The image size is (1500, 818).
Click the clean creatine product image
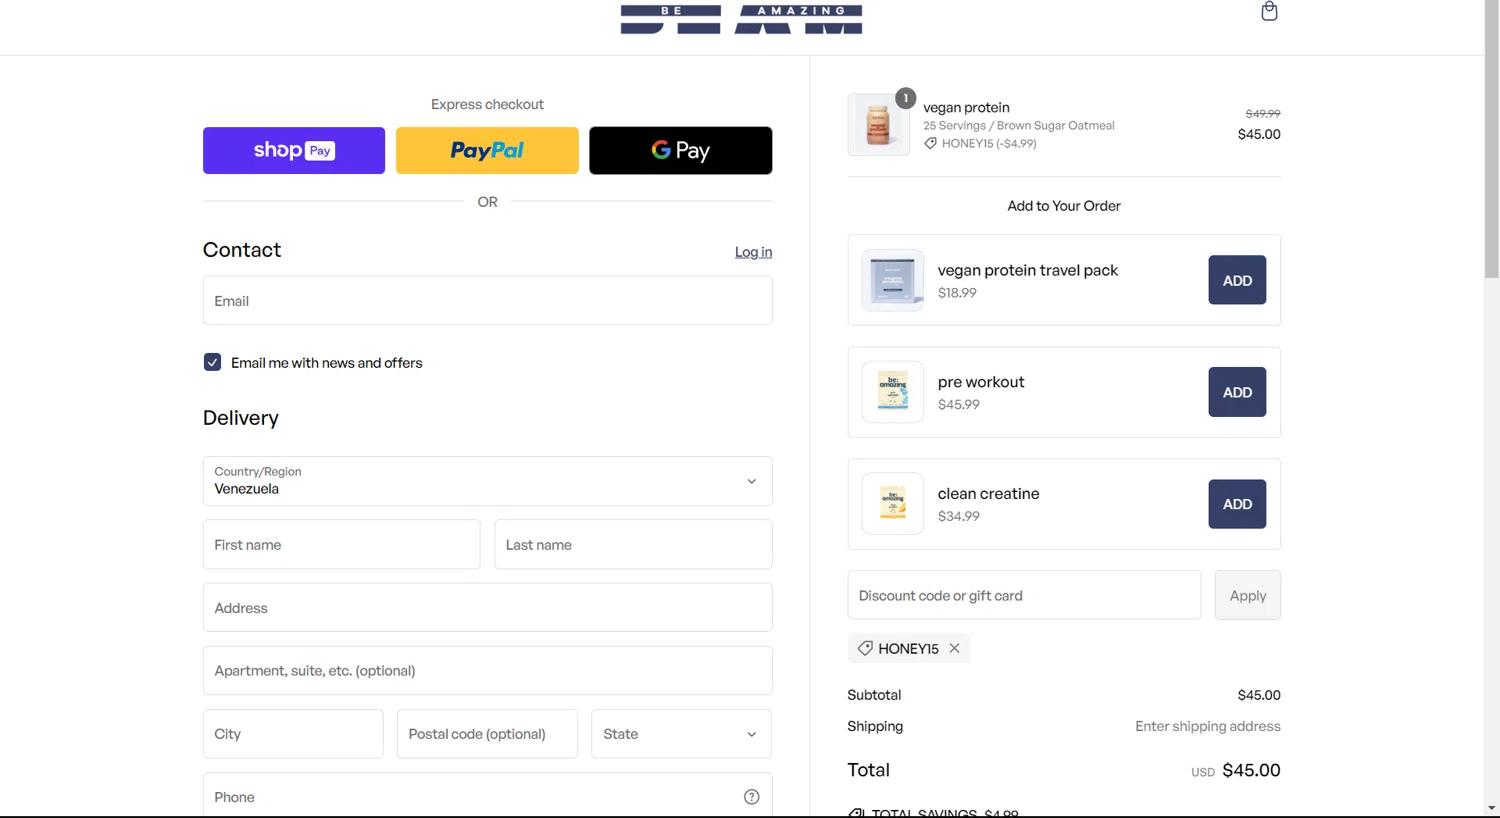pos(892,504)
